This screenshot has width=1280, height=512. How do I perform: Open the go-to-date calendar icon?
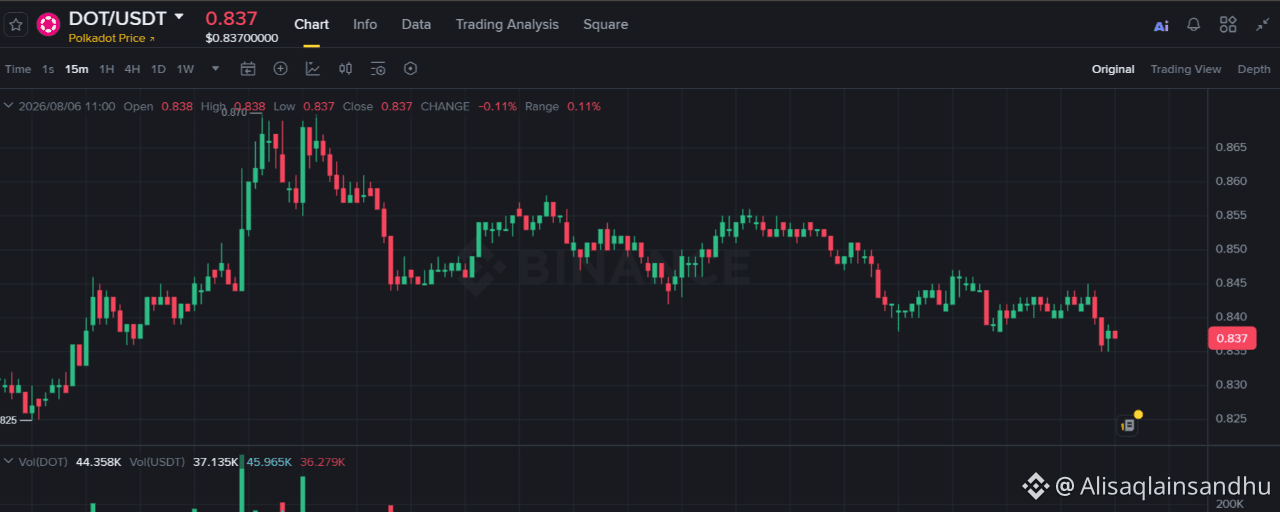click(248, 69)
